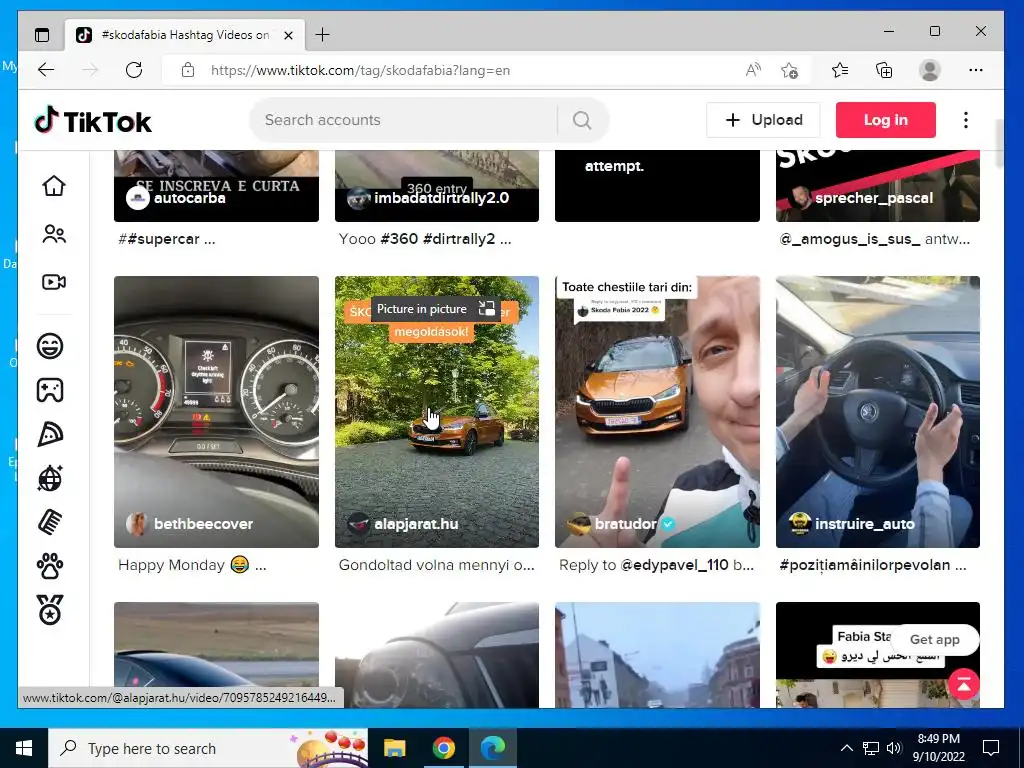This screenshot has width=1024, height=768.
Task: Open alapjarat.hu orange car video
Action: tap(437, 411)
